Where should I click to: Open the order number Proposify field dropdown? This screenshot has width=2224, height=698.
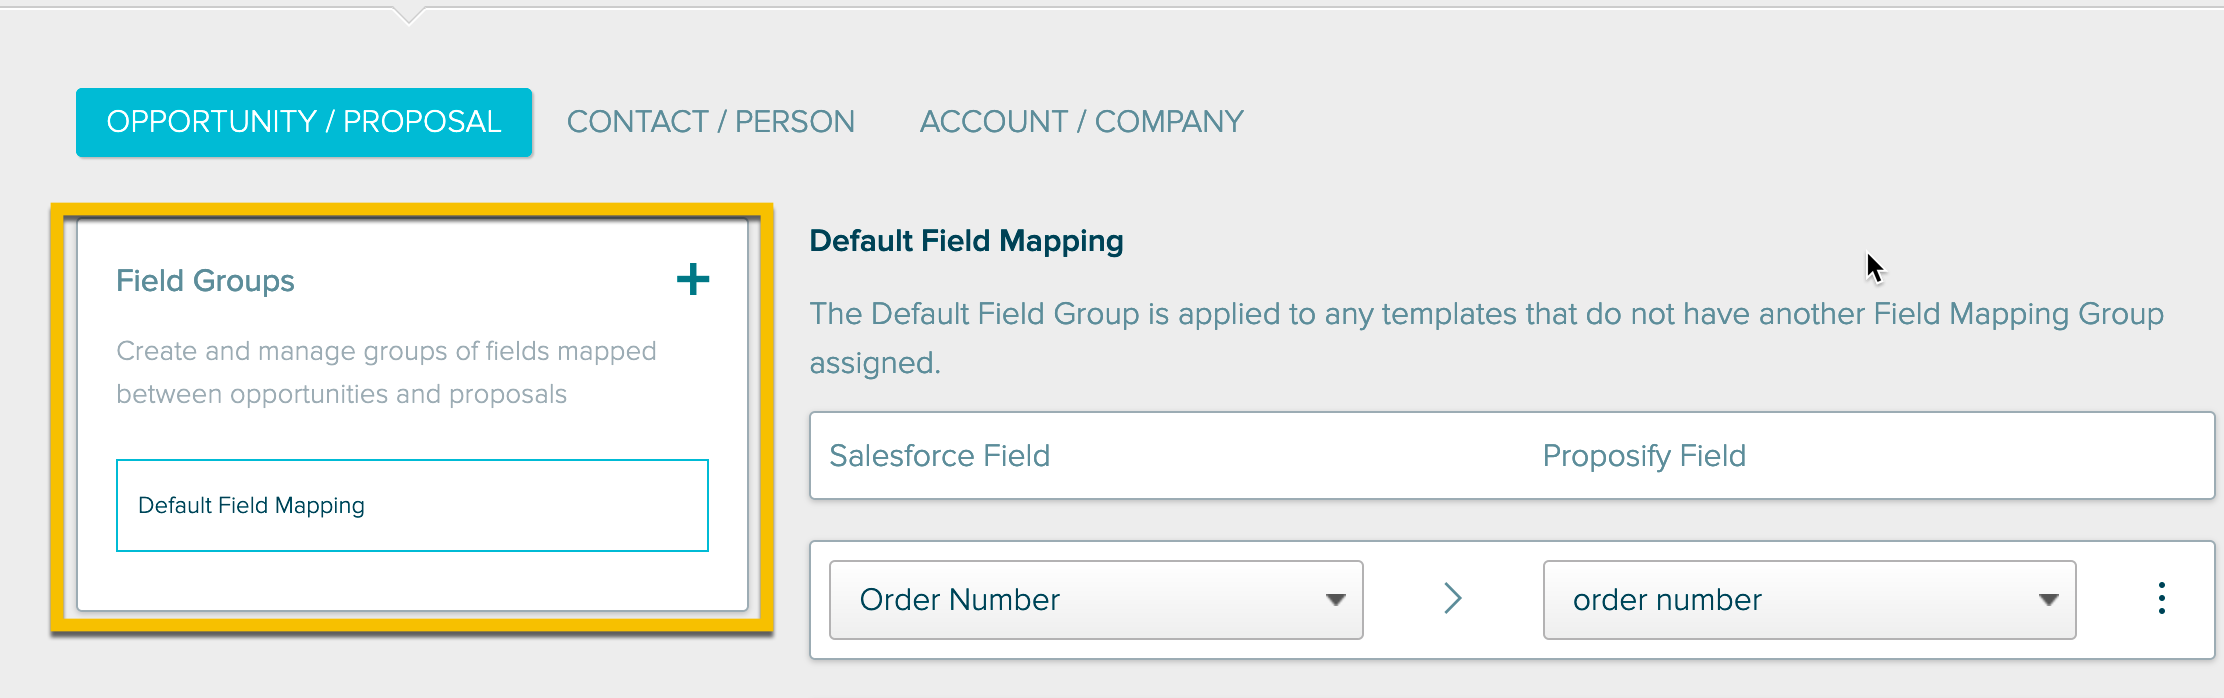(1809, 600)
